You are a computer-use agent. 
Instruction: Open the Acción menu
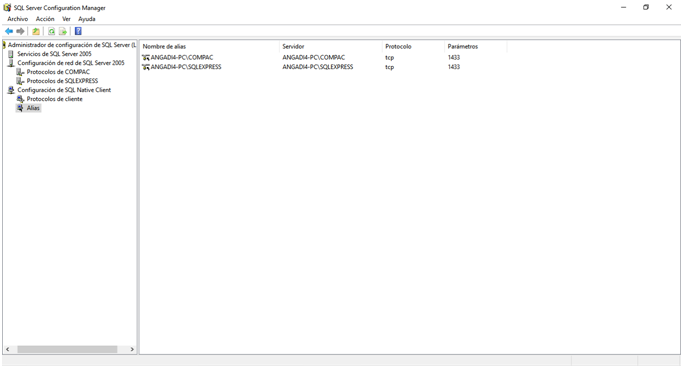pos(45,19)
